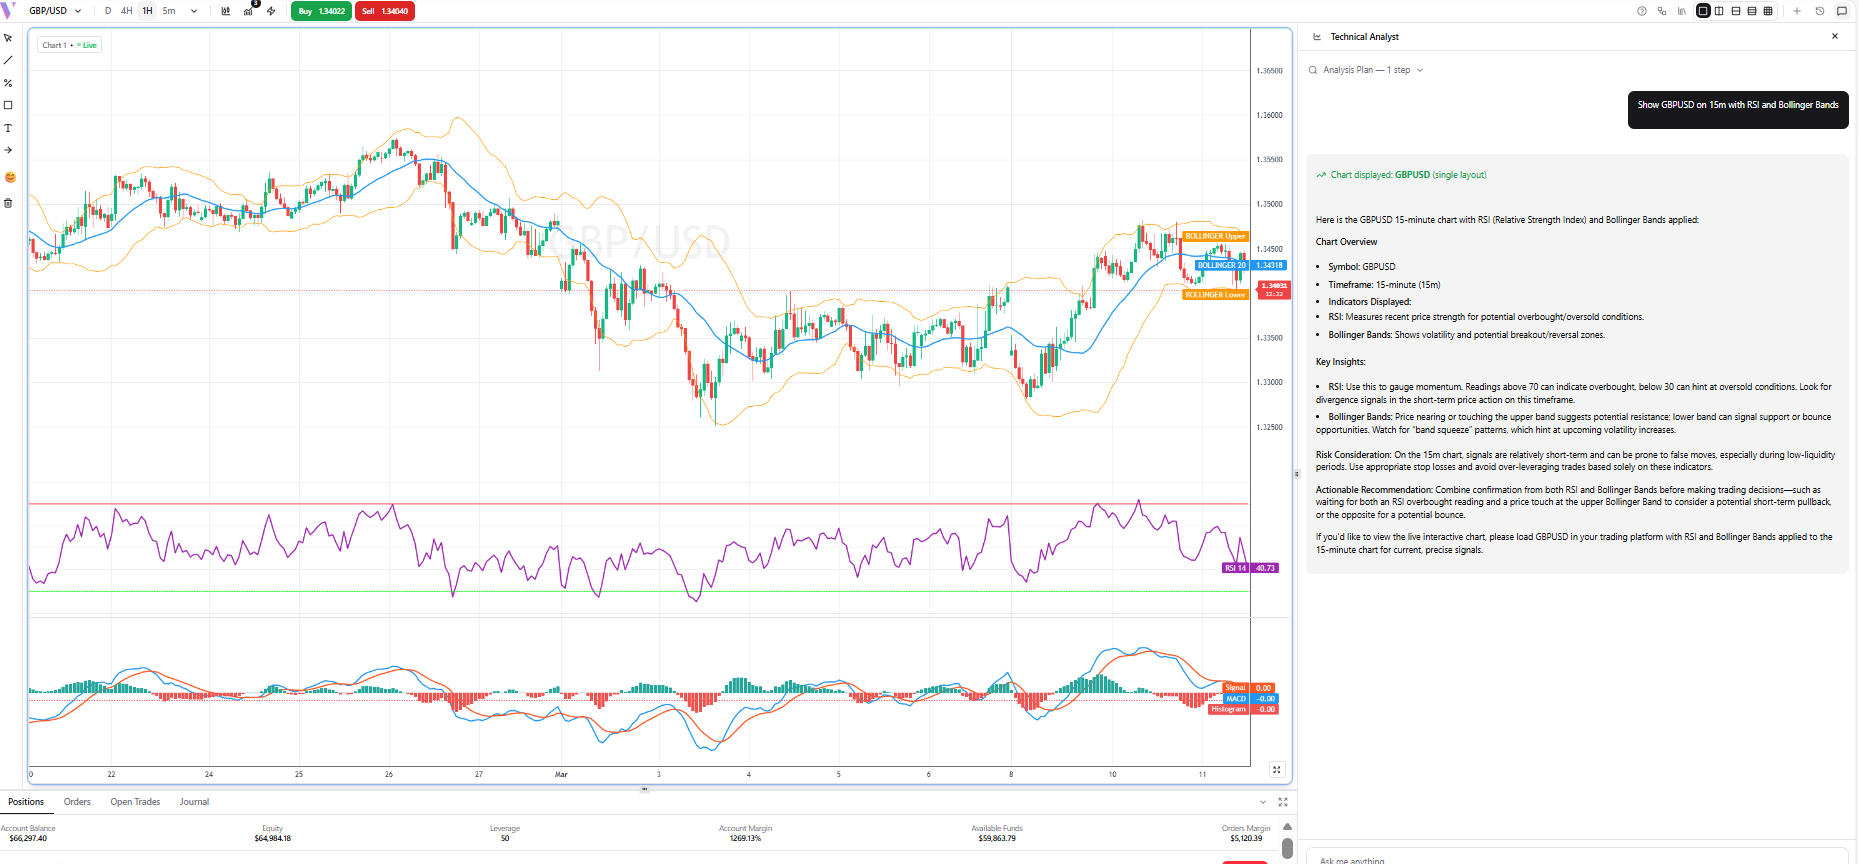Expand the Analysis Plan step list
This screenshot has height=864, width=1859.
[1419, 70]
